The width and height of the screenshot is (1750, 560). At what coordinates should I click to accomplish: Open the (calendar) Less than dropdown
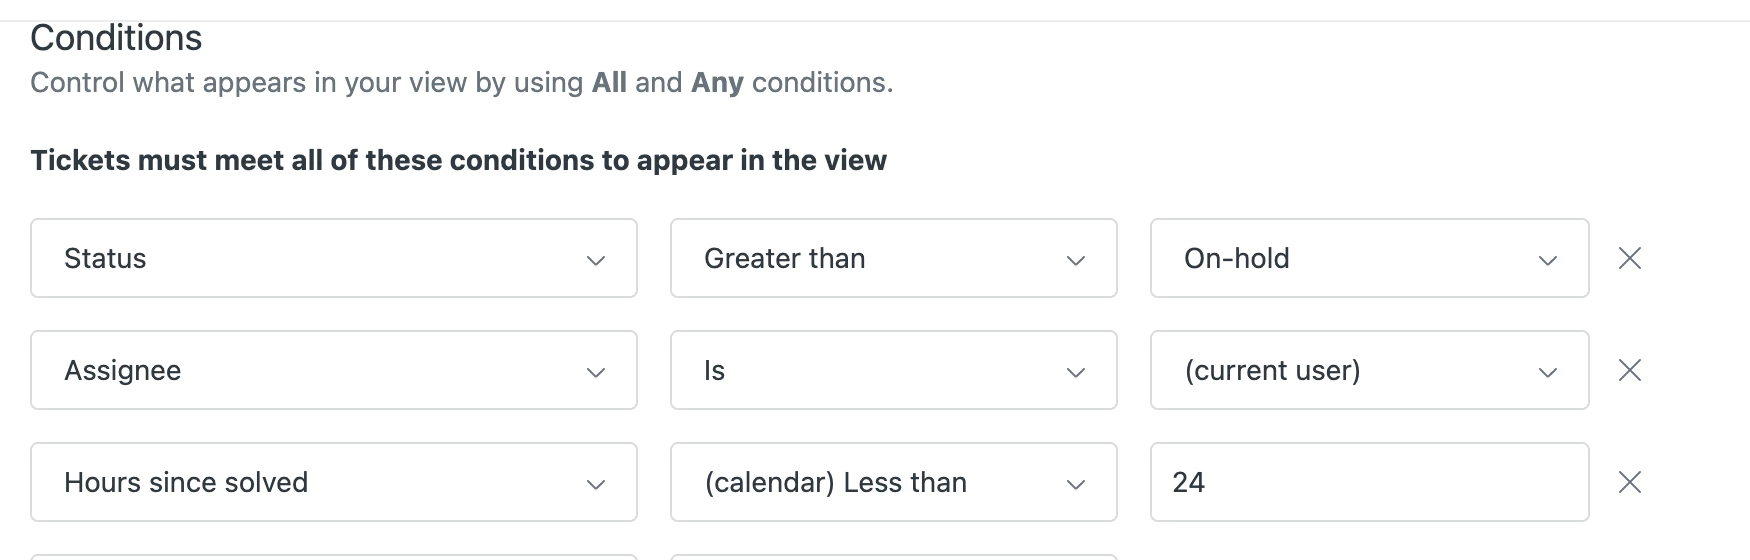coord(893,482)
